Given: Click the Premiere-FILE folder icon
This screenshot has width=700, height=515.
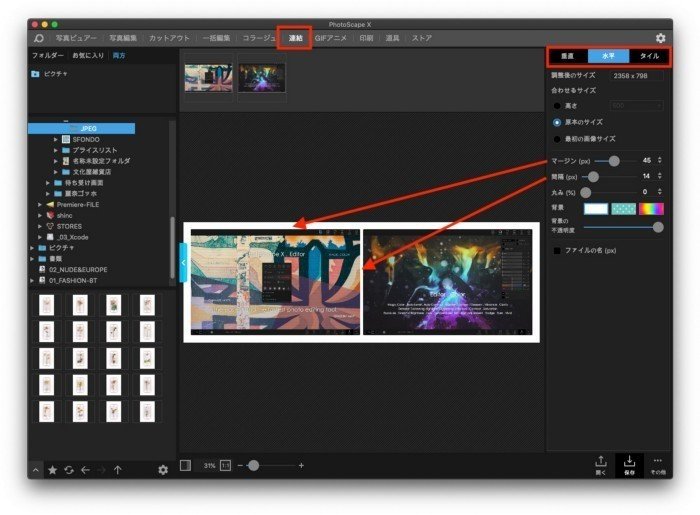Looking at the screenshot, I should [50, 205].
